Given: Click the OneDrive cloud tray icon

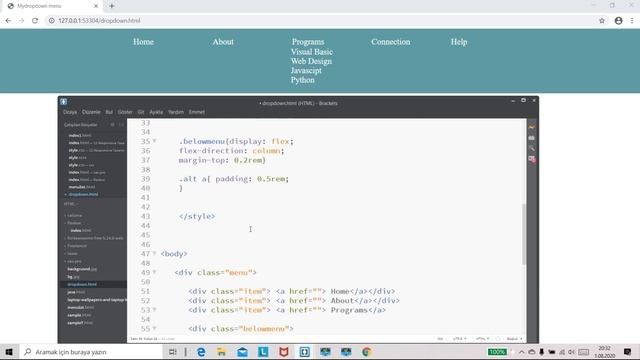Looking at the screenshot, I should click(532, 352).
